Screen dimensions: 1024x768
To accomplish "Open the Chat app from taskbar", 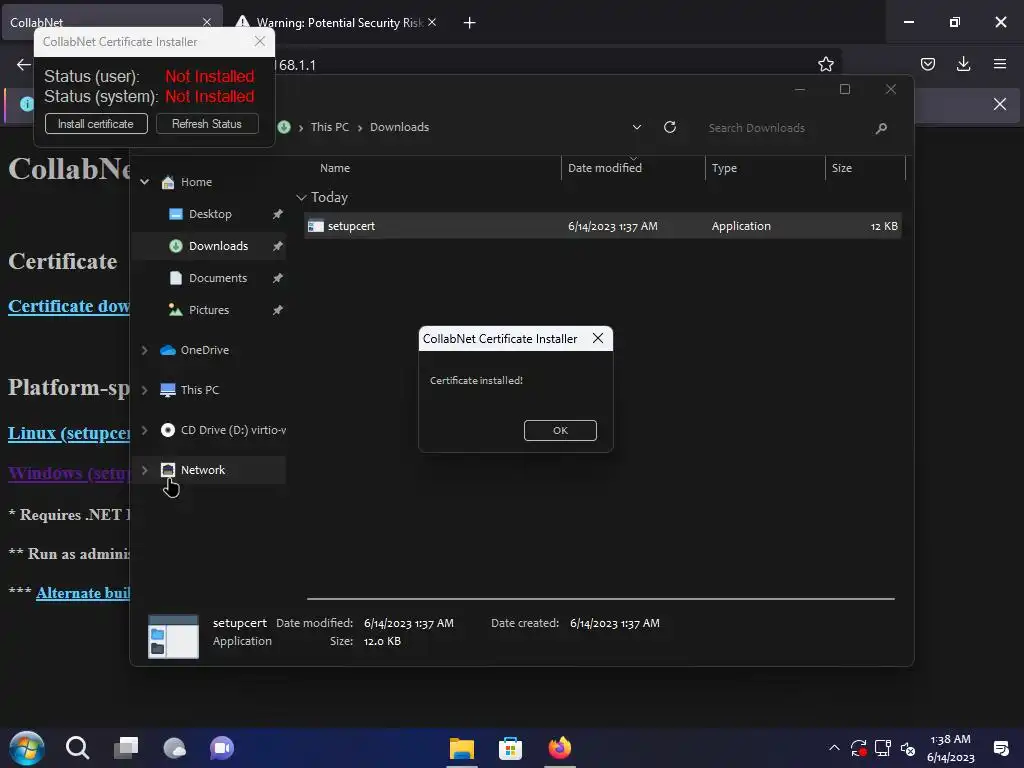I will pyautogui.click(x=222, y=748).
